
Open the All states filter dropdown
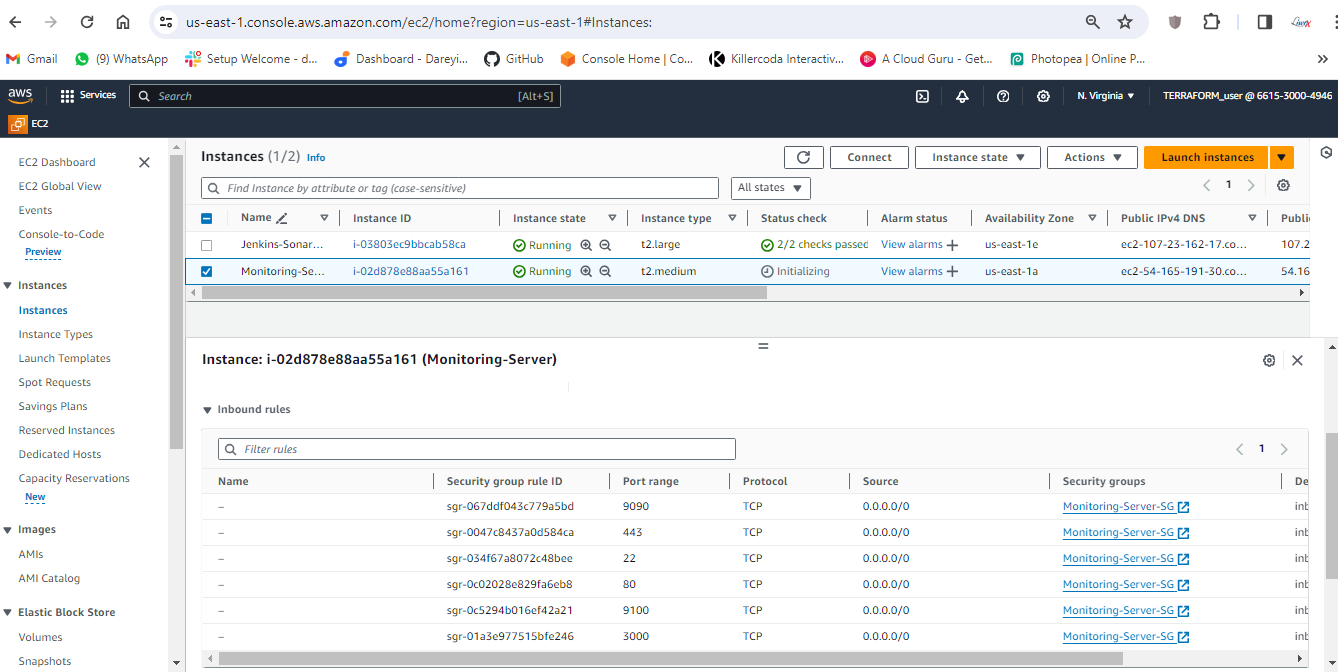(x=770, y=188)
